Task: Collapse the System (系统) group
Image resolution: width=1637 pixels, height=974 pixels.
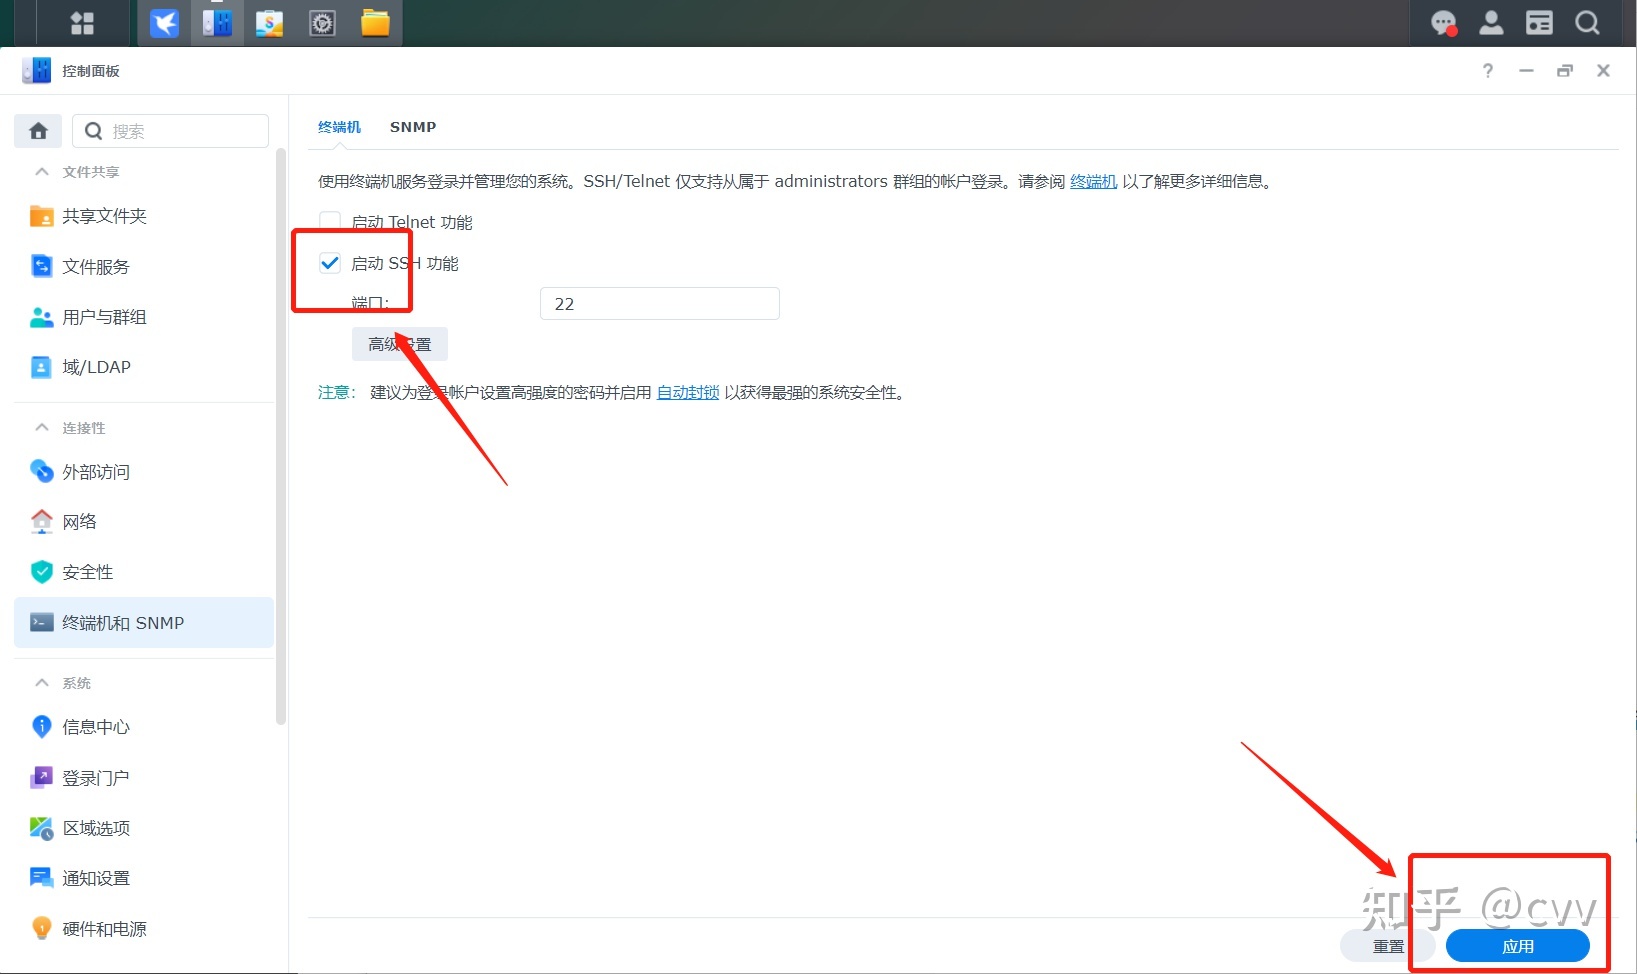Action: (42, 683)
